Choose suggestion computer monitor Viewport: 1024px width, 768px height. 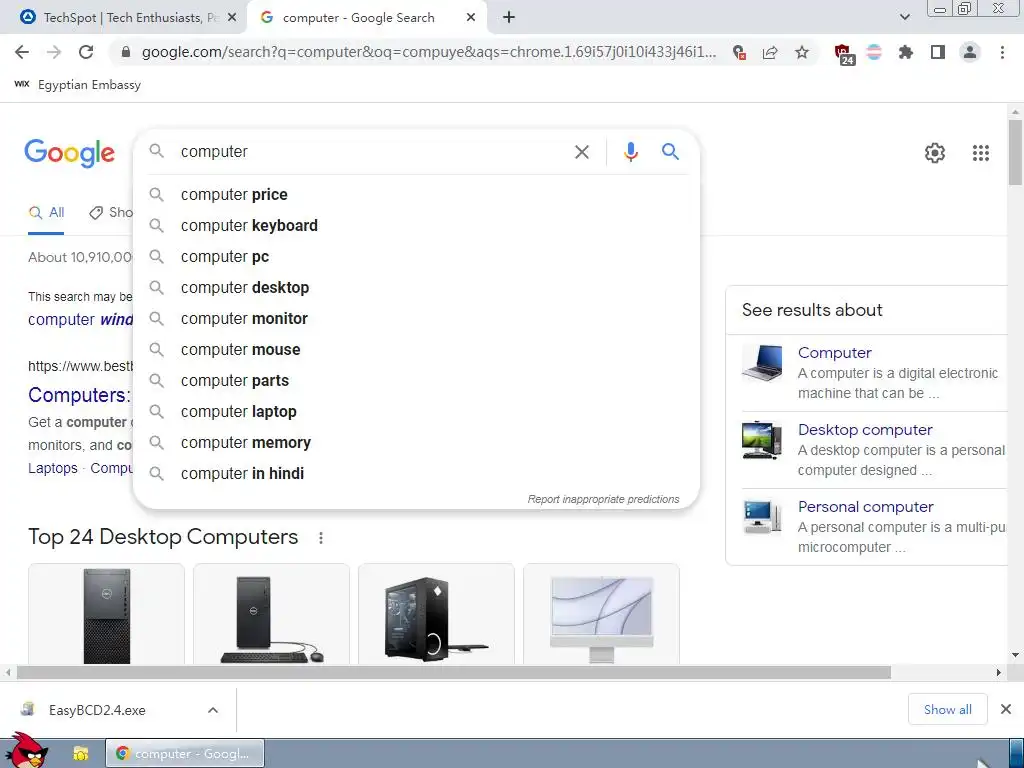coord(416,319)
